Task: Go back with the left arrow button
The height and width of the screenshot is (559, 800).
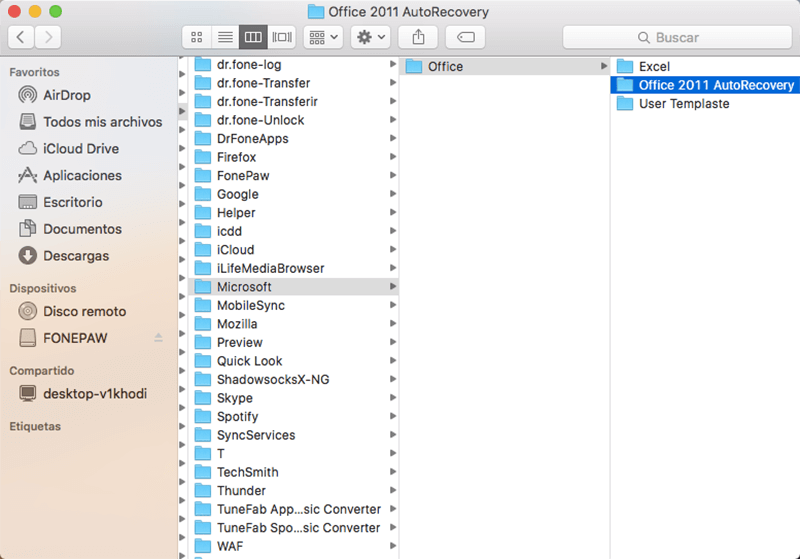Action: pos(21,37)
